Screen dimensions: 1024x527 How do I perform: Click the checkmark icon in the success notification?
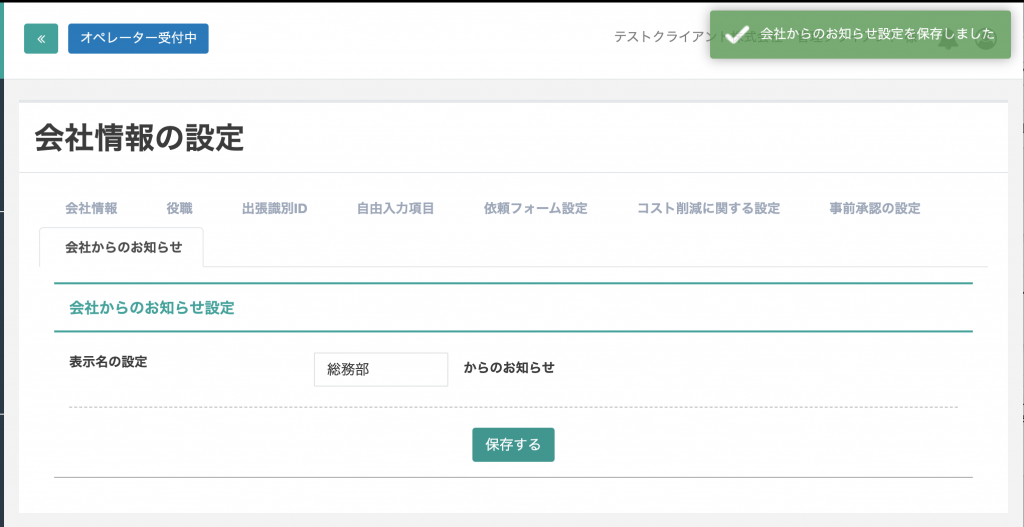[736, 35]
